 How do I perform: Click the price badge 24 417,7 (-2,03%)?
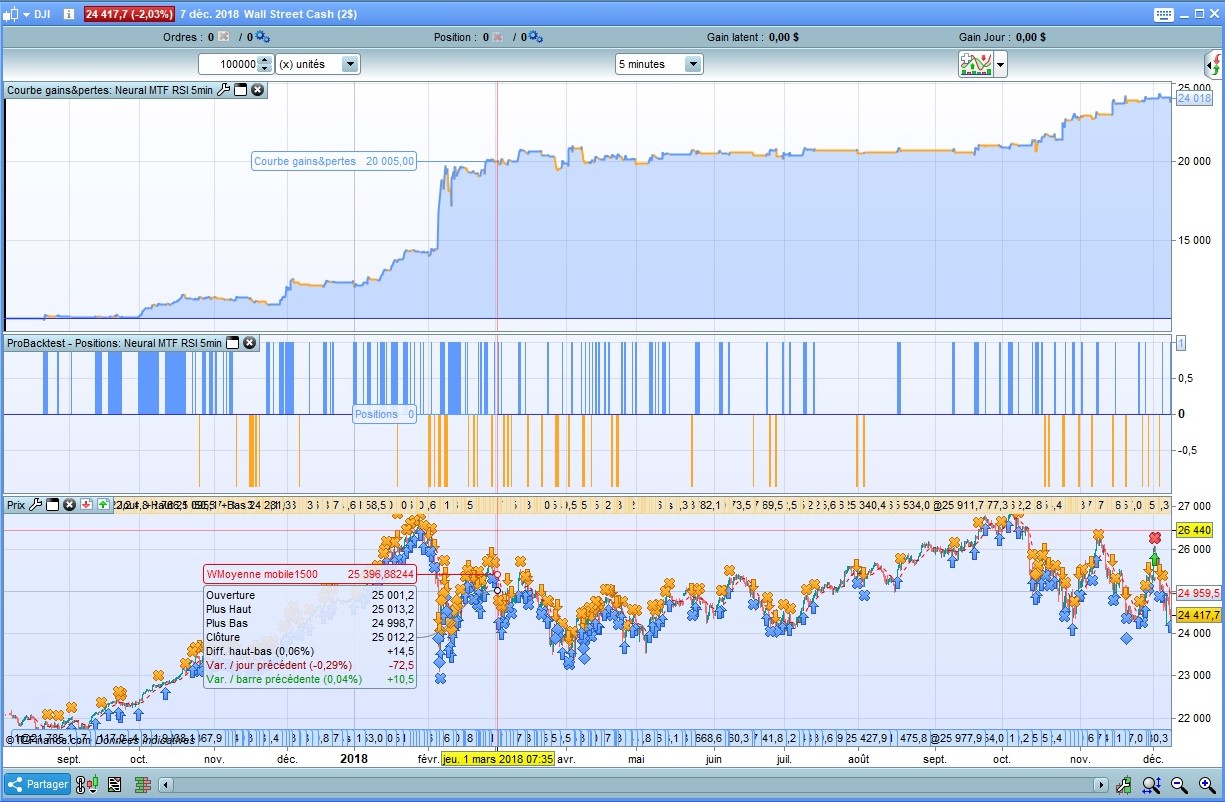click(x=129, y=14)
